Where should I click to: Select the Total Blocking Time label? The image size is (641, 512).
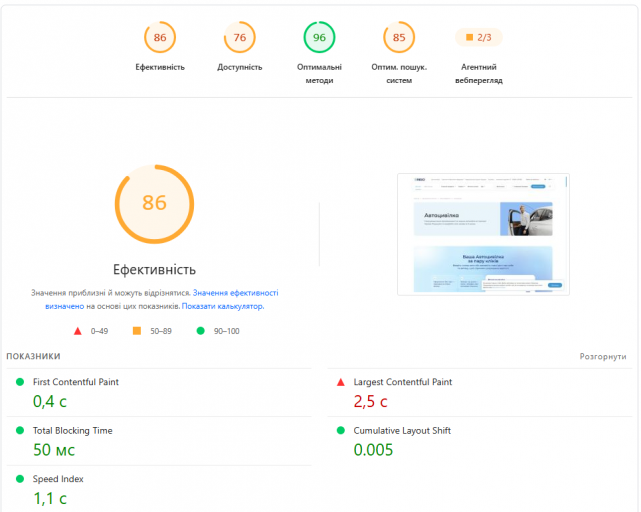coord(72,430)
